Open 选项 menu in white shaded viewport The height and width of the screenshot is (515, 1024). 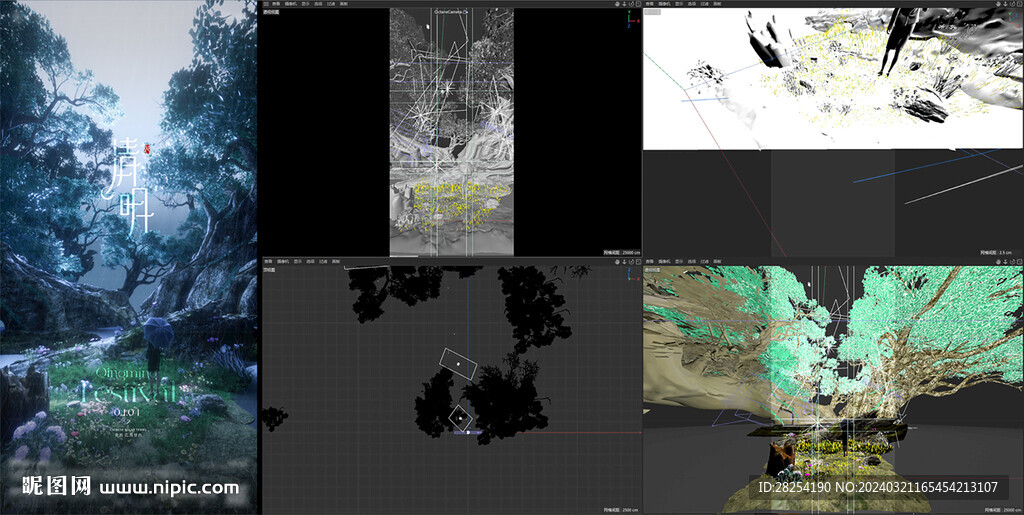coord(692,4)
